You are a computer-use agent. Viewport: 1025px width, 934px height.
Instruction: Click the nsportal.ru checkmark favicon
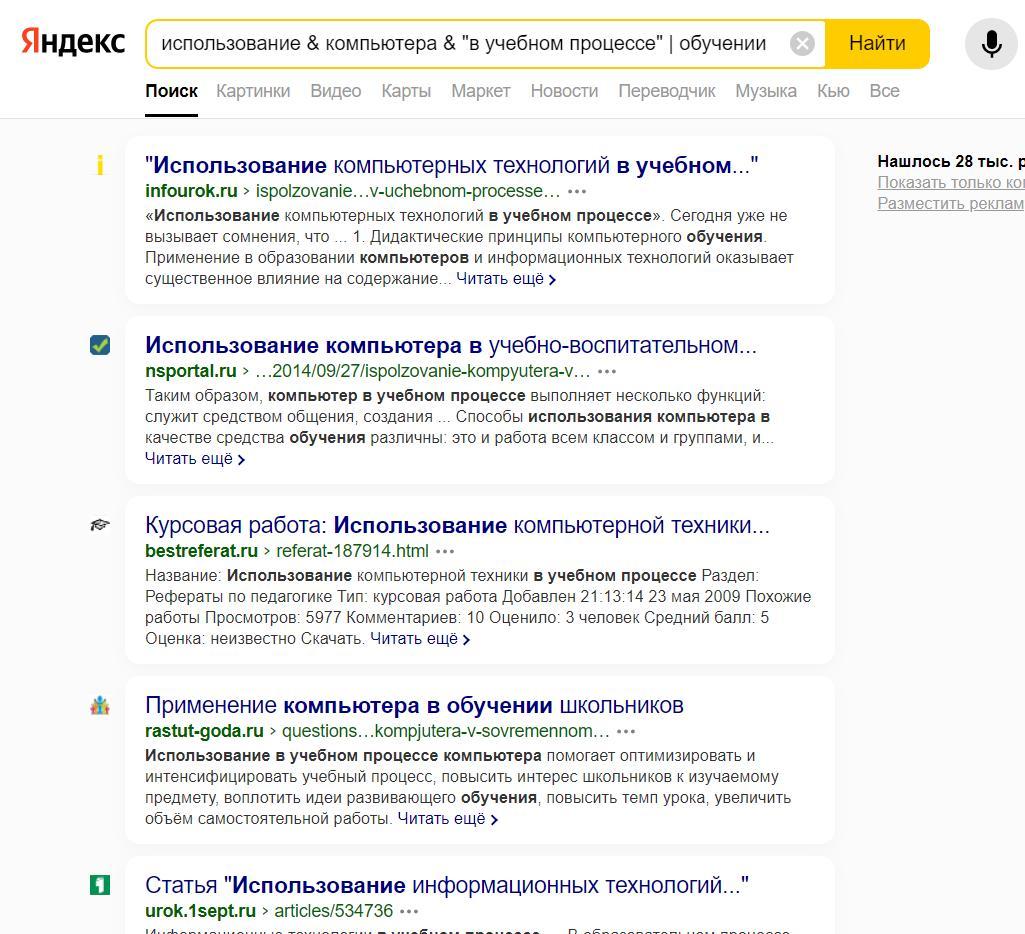pyautogui.click(x=100, y=344)
